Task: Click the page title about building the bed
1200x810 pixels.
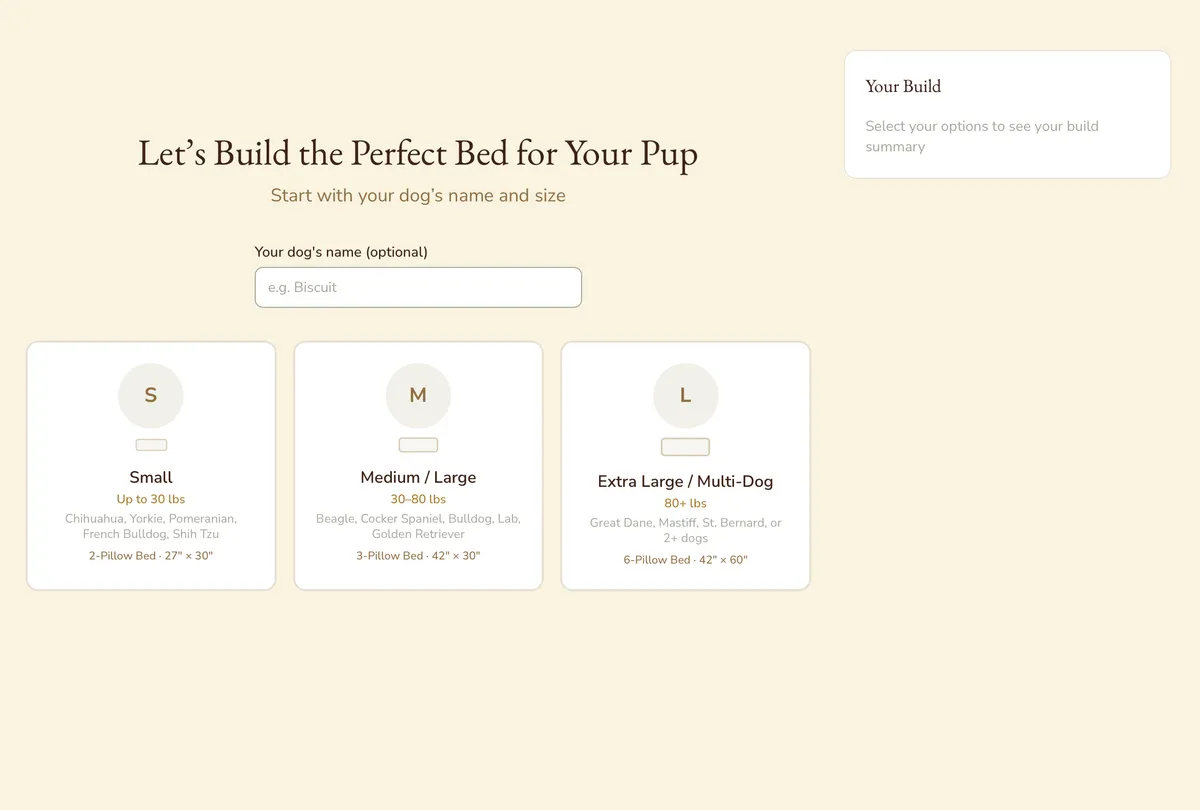Action: tap(418, 153)
